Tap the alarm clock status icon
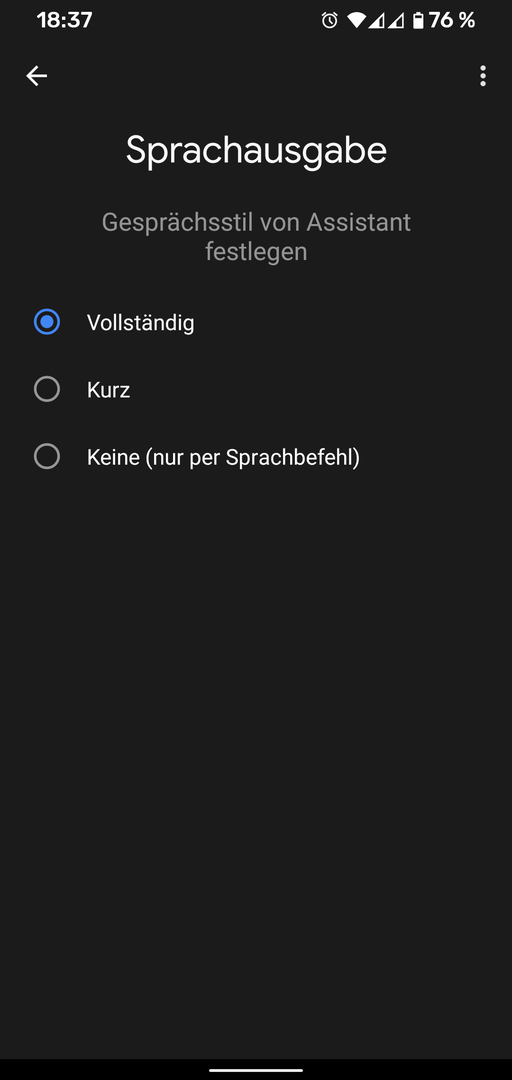512x1080 pixels. click(329, 21)
